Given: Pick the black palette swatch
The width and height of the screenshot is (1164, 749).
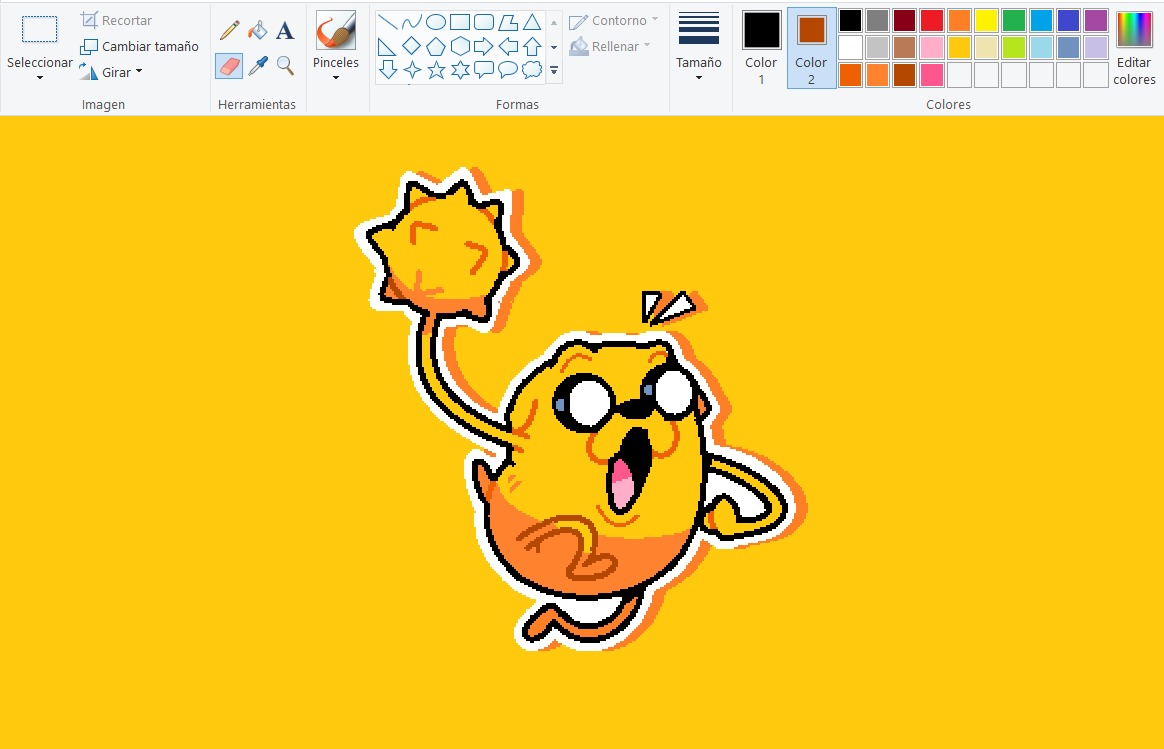Looking at the screenshot, I should 851,20.
